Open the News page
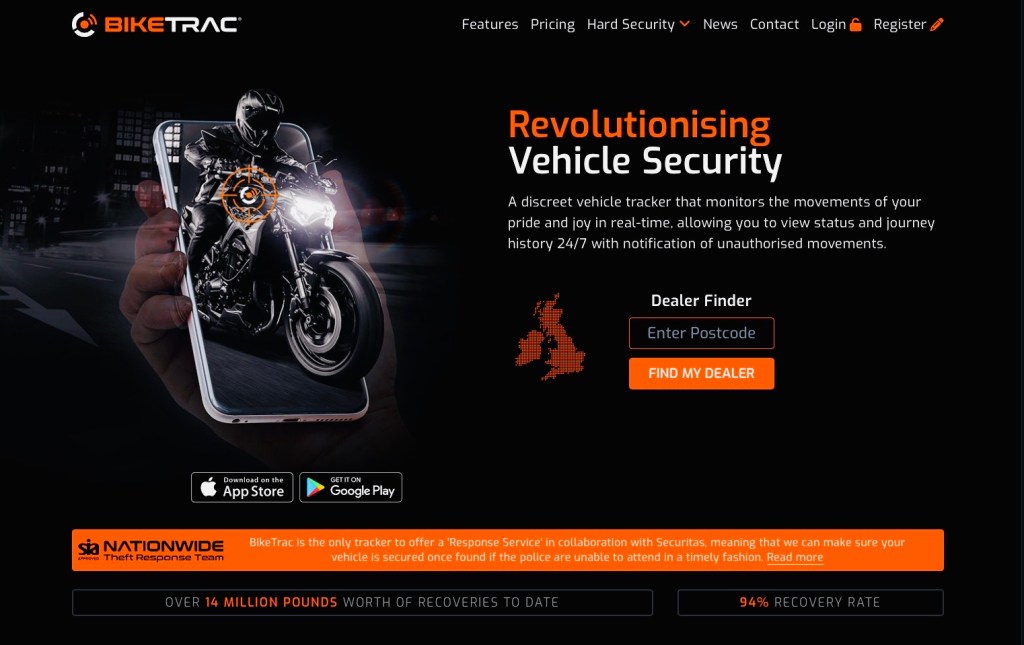This screenshot has height=645, width=1024. [x=720, y=24]
